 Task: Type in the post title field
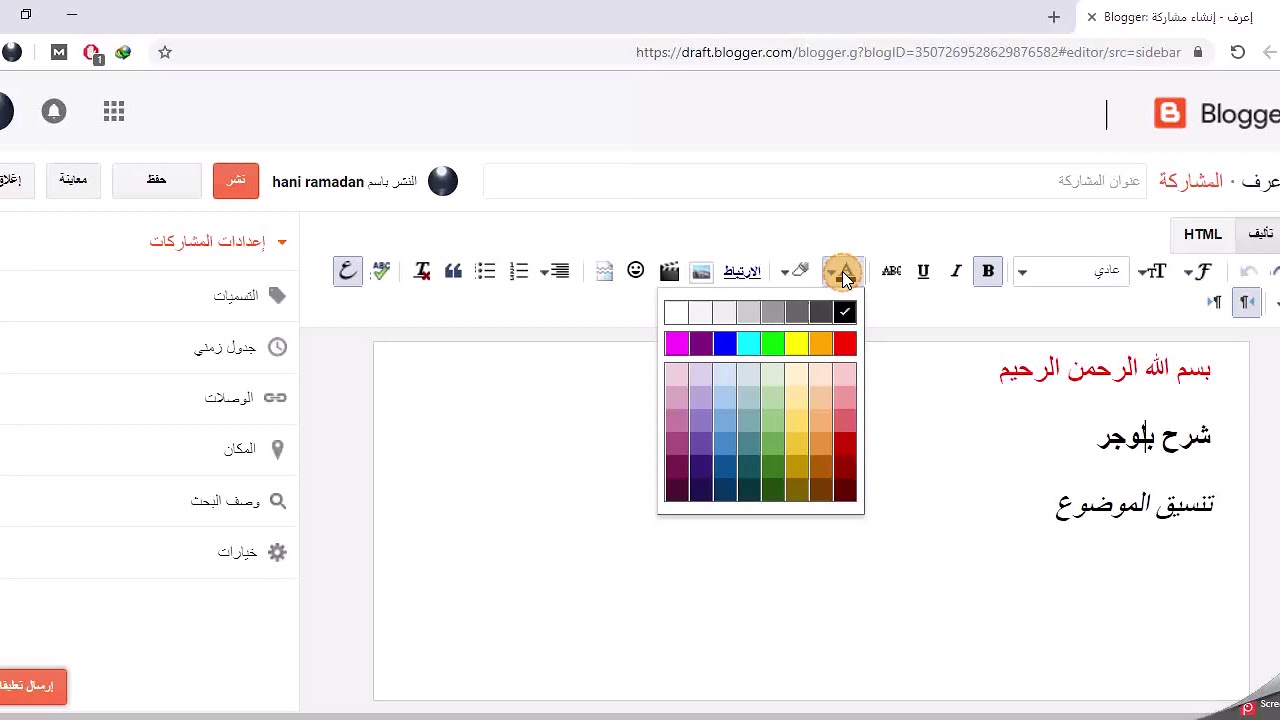tap(814, 181)
